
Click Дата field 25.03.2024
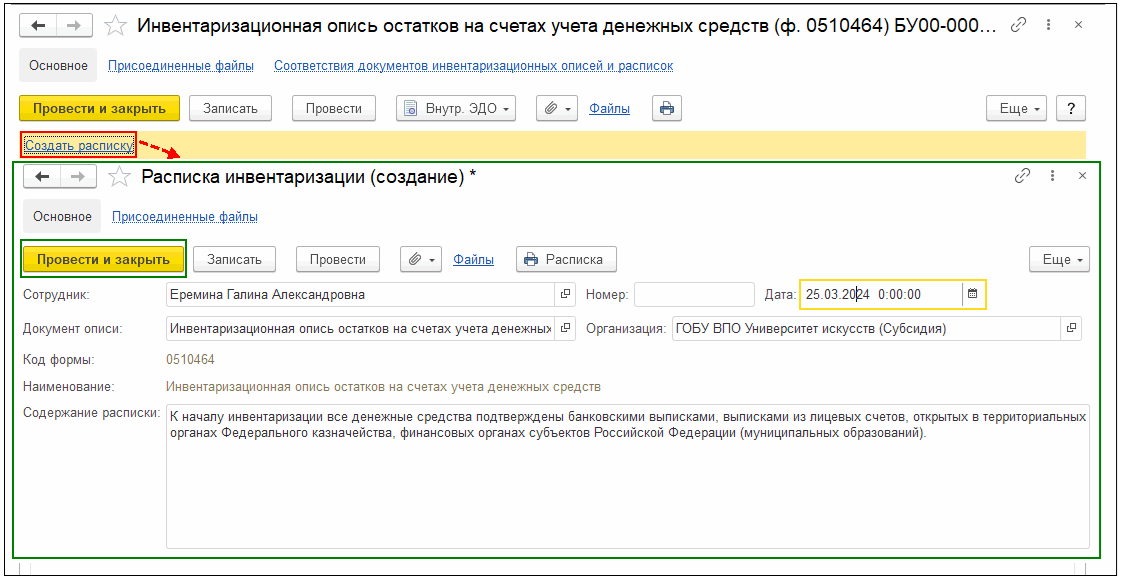(x=882, y=294)
